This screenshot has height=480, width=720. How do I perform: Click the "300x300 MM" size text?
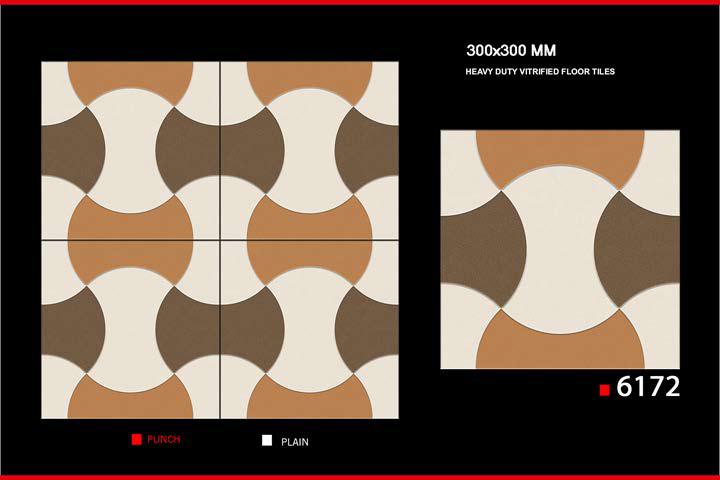[511, 51]
